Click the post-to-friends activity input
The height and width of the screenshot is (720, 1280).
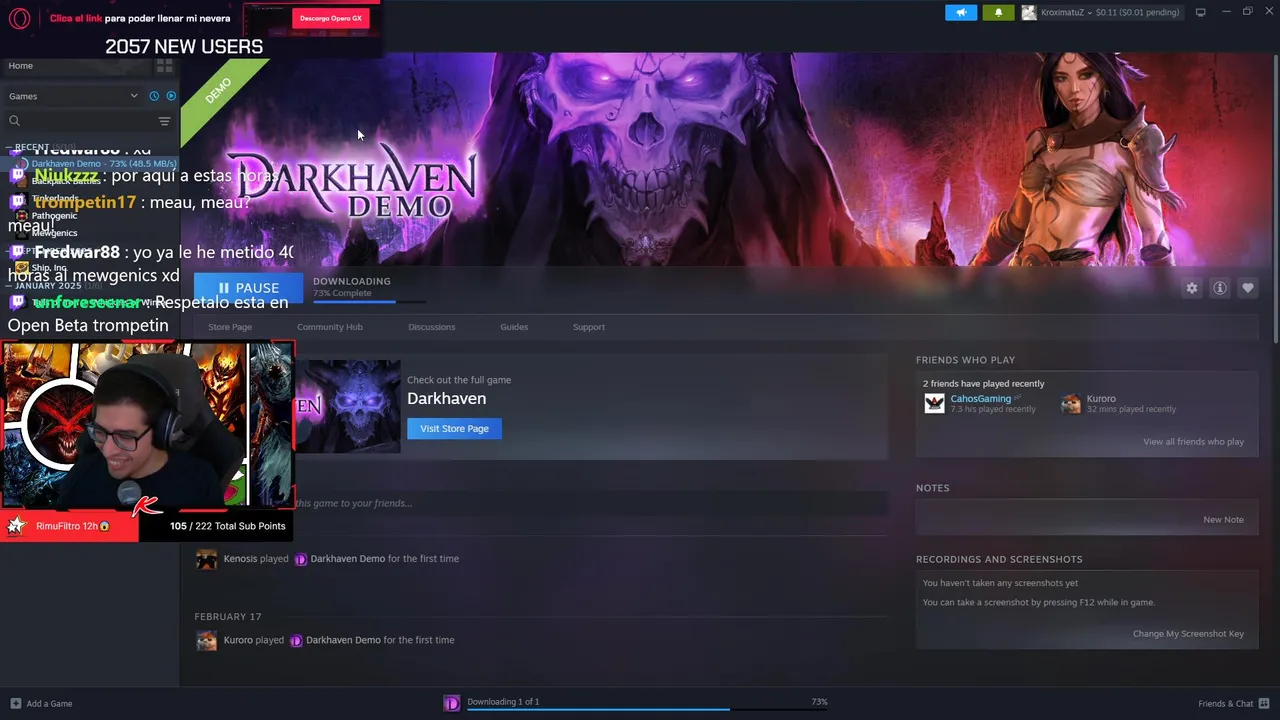(590, 503)
